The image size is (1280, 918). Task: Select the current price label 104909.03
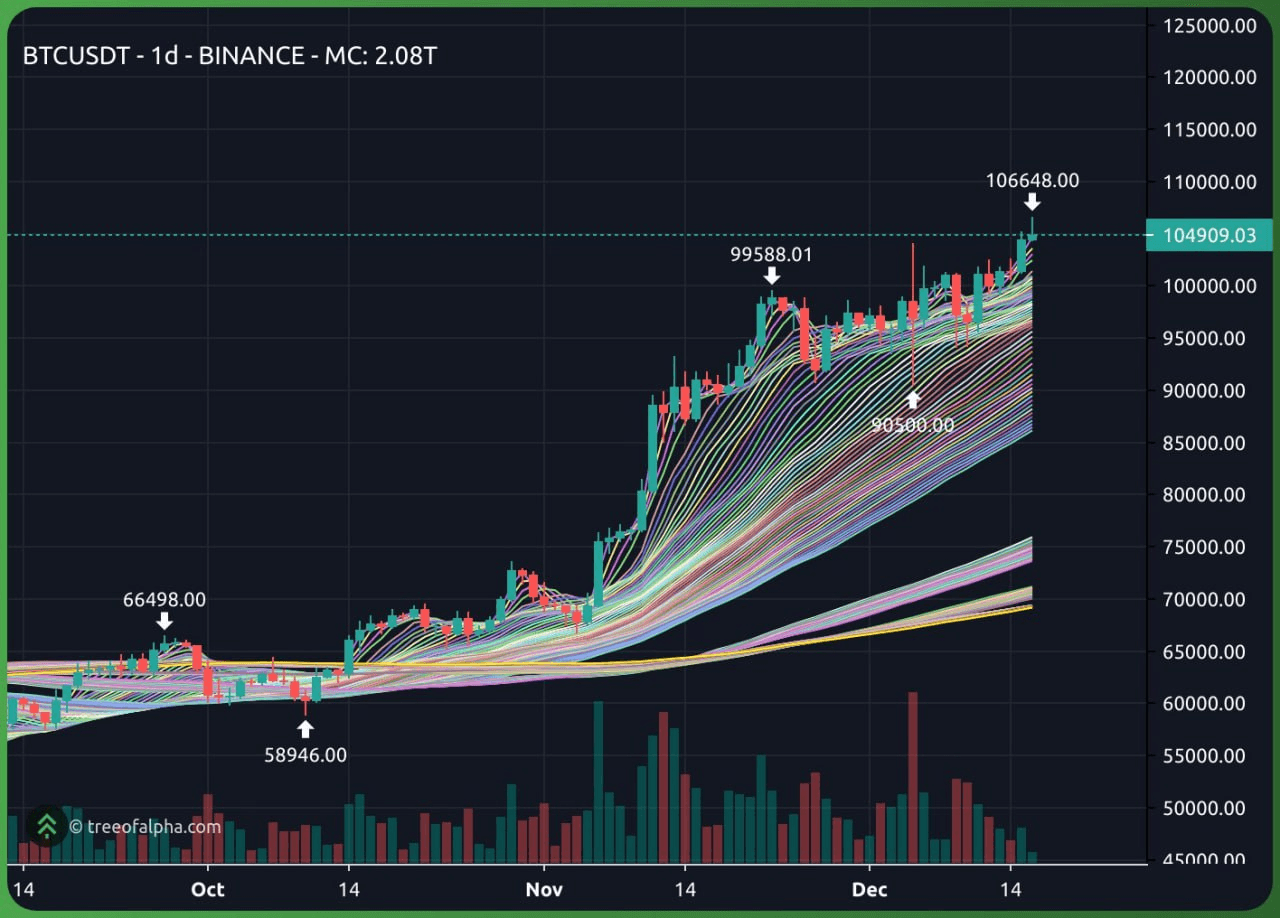[1209, 235]
